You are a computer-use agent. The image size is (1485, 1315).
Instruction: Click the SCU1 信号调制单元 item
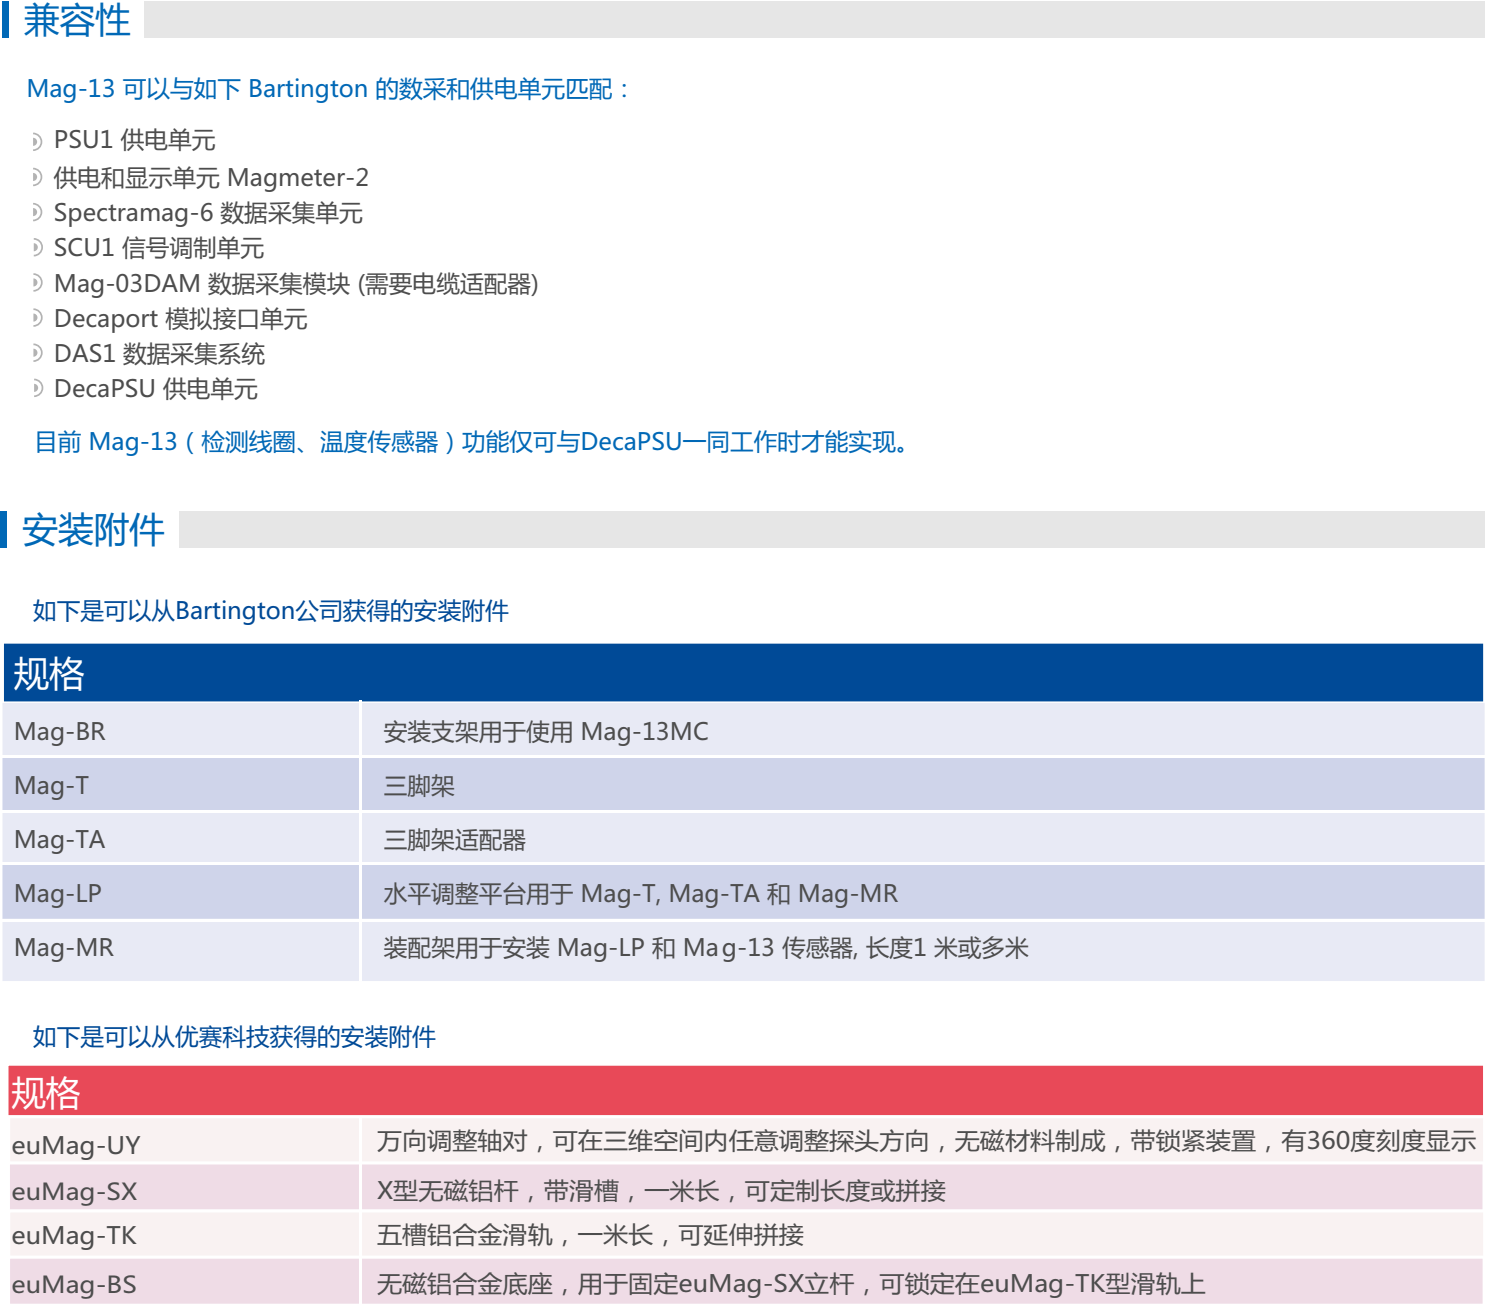pyautogui.click(x=159, y=248)
